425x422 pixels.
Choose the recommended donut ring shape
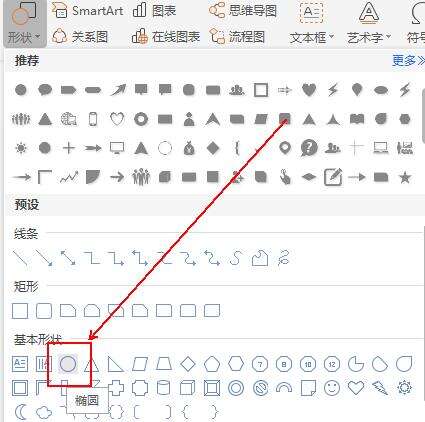[x=141, y=119]
